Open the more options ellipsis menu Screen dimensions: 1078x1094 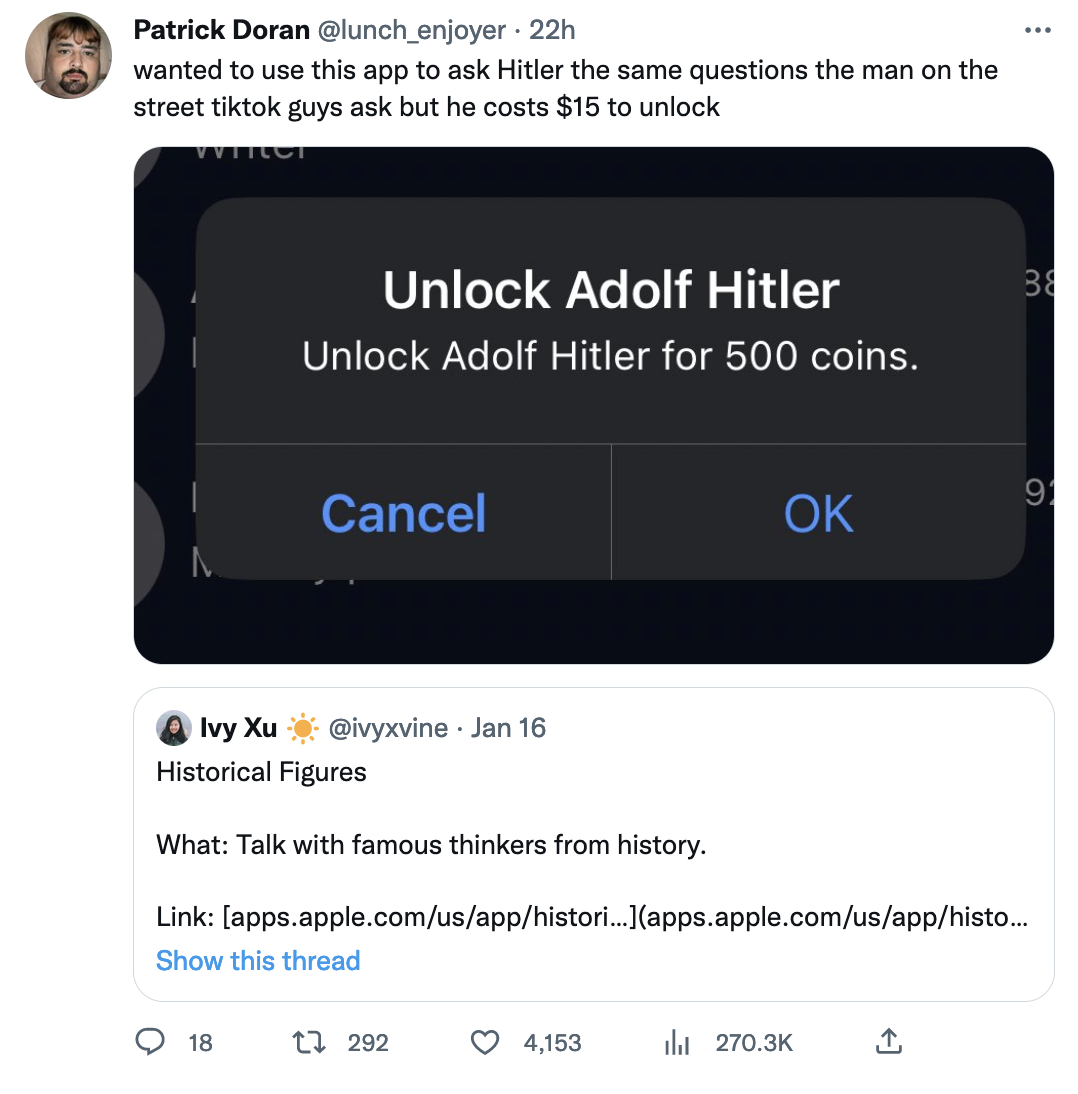(1038, 30)
